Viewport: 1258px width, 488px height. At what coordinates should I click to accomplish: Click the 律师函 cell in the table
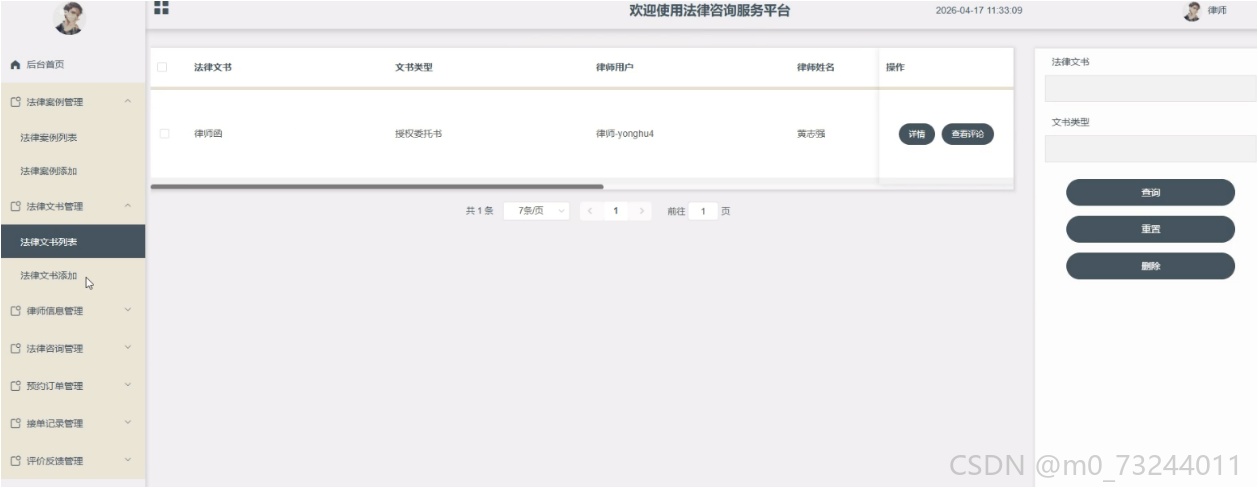(208, 133)
